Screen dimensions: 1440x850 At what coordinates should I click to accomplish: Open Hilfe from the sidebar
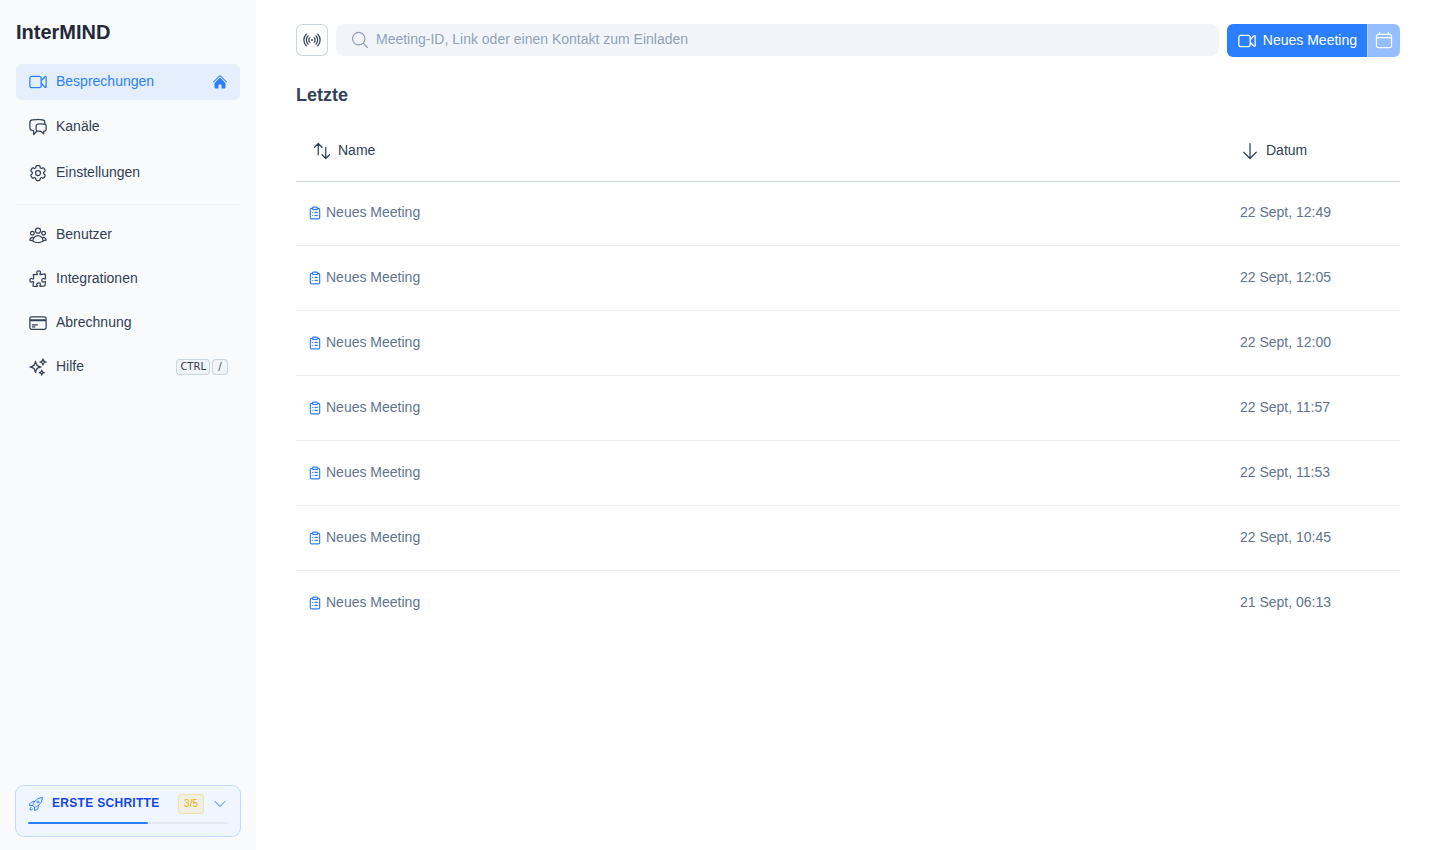click(128, 367)
